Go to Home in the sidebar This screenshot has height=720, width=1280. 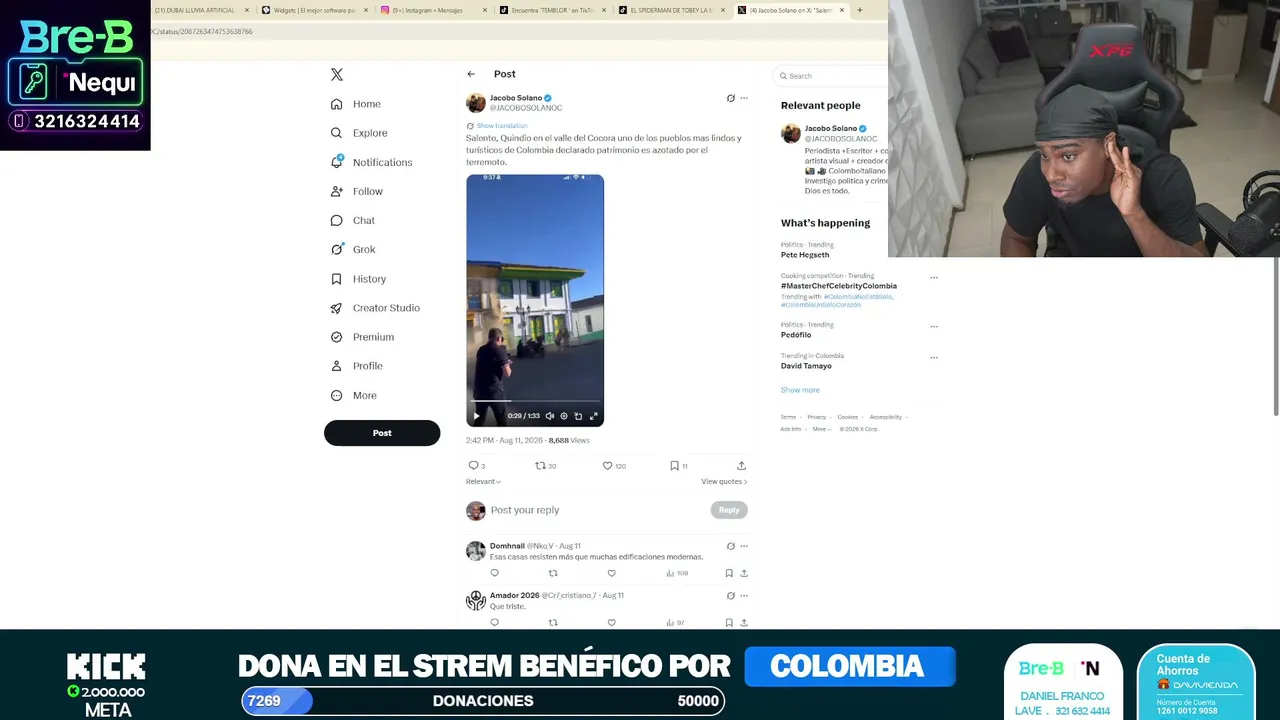(356, 104)
